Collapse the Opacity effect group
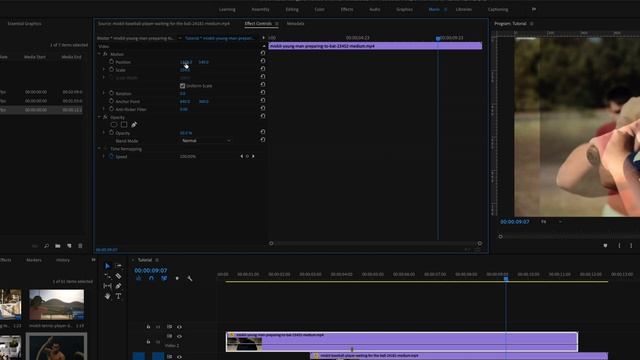Screen dimensions: 640x360 (x=99, y=117)
